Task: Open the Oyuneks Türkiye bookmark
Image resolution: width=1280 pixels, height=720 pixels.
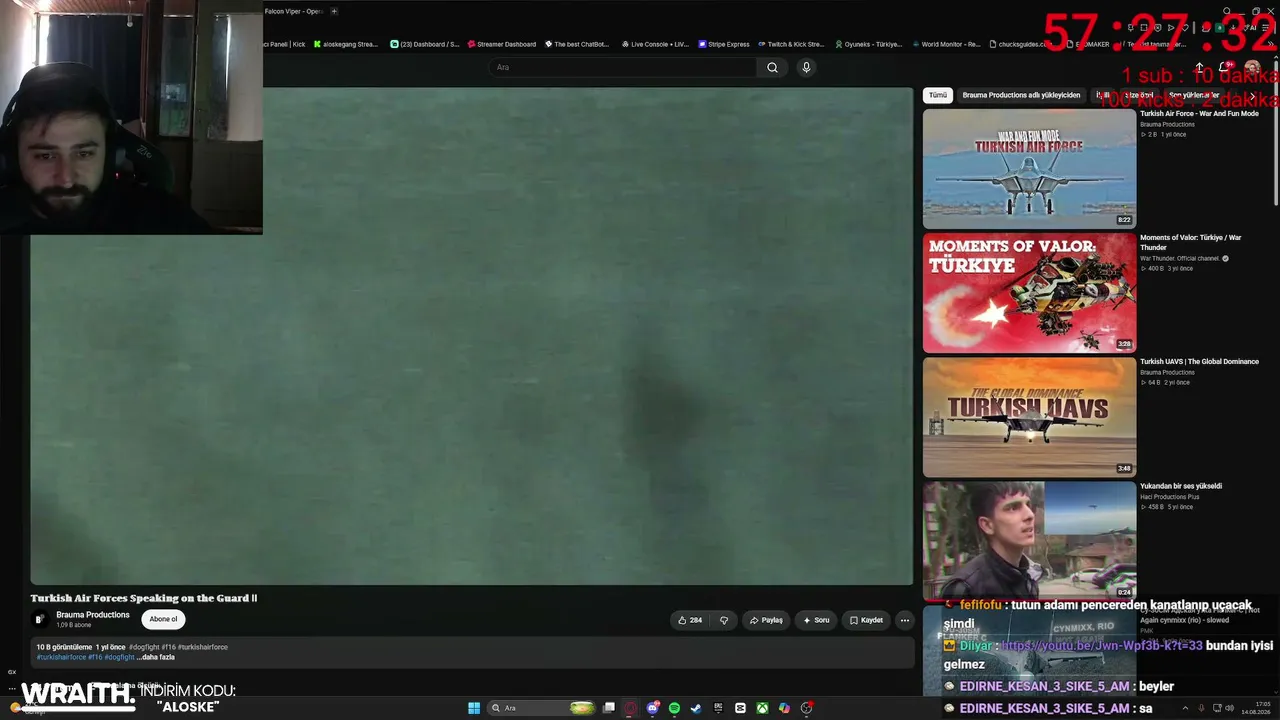Action: pos(868,44)
